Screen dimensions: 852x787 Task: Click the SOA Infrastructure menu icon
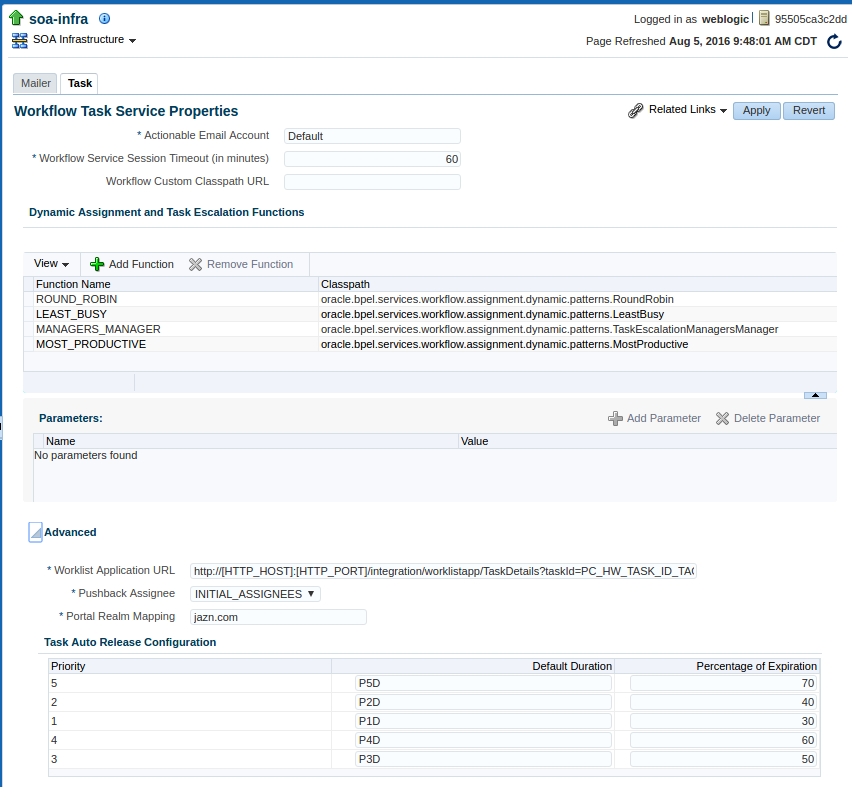pos(20,40)
